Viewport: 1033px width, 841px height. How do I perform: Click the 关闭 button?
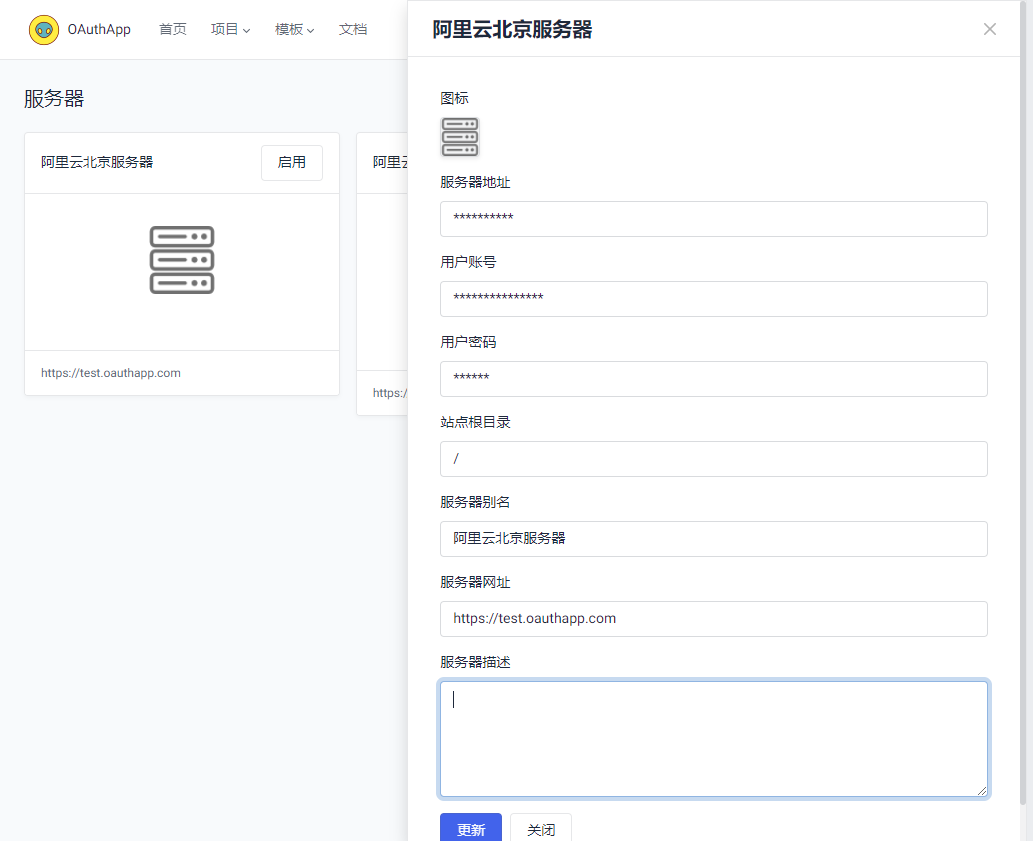tap(541, 829)
